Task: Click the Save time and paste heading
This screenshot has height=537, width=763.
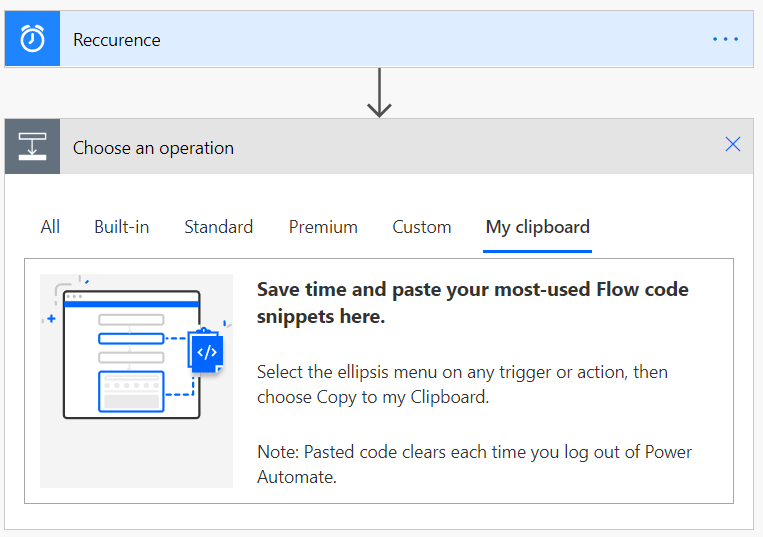Action: click(472, 302)
